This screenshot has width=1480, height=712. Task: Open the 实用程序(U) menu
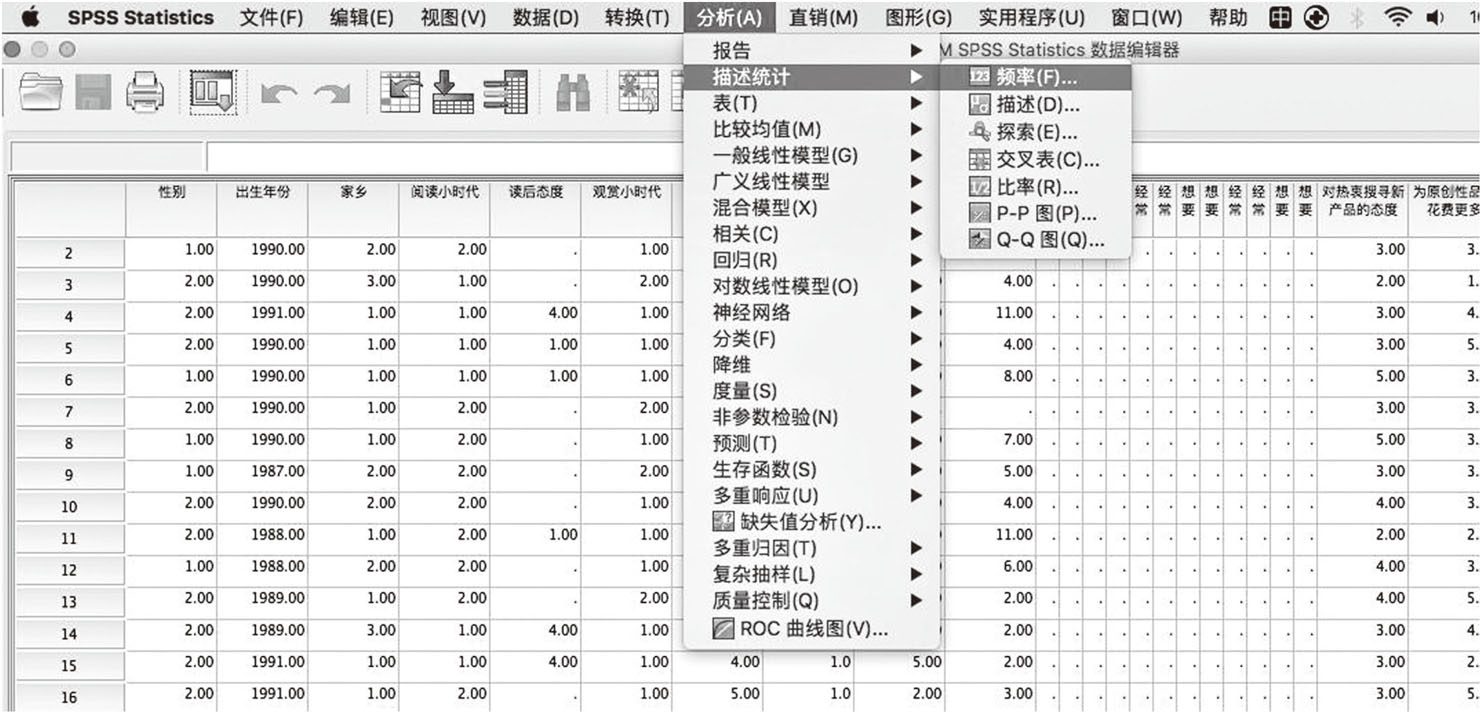click(1031, 17)
